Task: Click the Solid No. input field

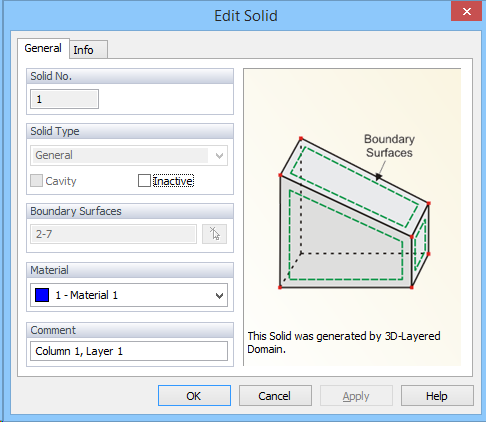Action: (64, 99)
